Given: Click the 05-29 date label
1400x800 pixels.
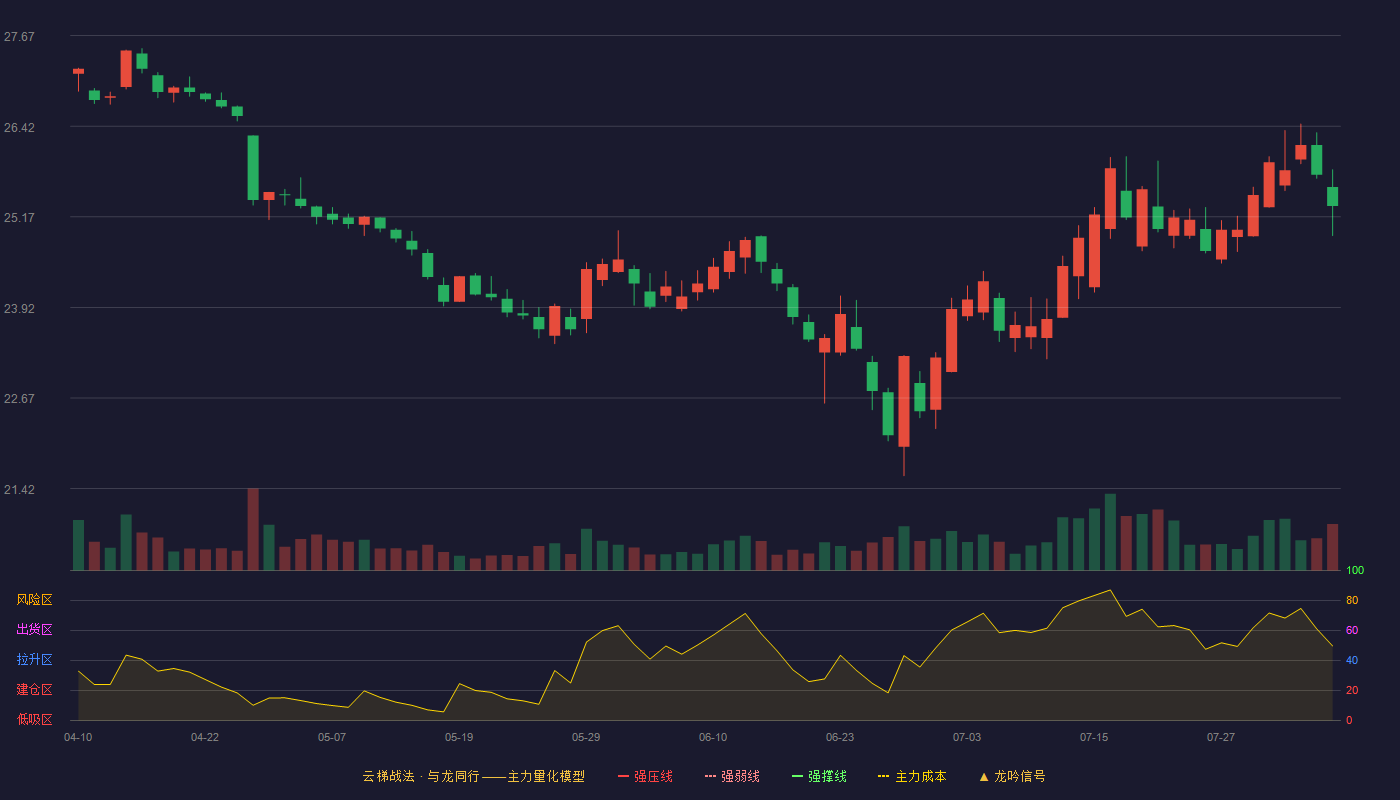Looking at the screenshot, I should pyautogui.click(x=586, y=737).
